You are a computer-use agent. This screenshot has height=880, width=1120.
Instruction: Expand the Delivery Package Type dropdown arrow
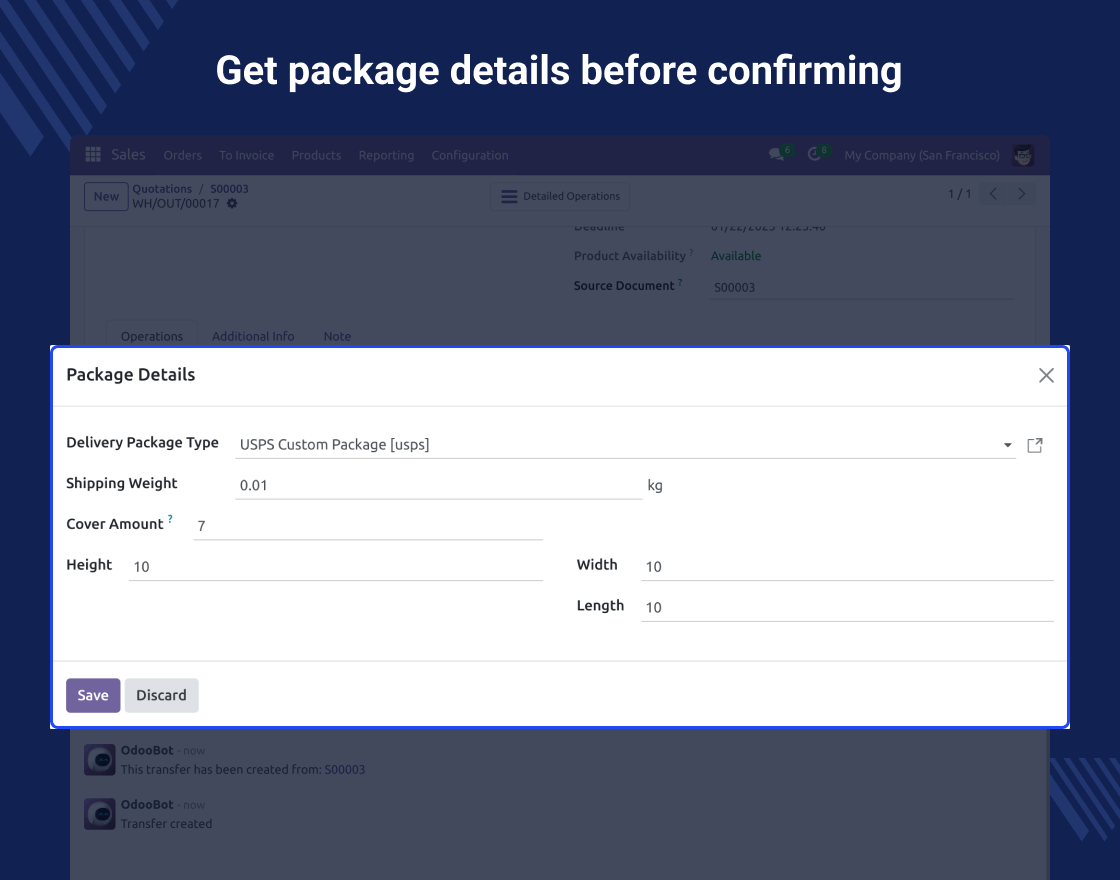pos(1007,445)
